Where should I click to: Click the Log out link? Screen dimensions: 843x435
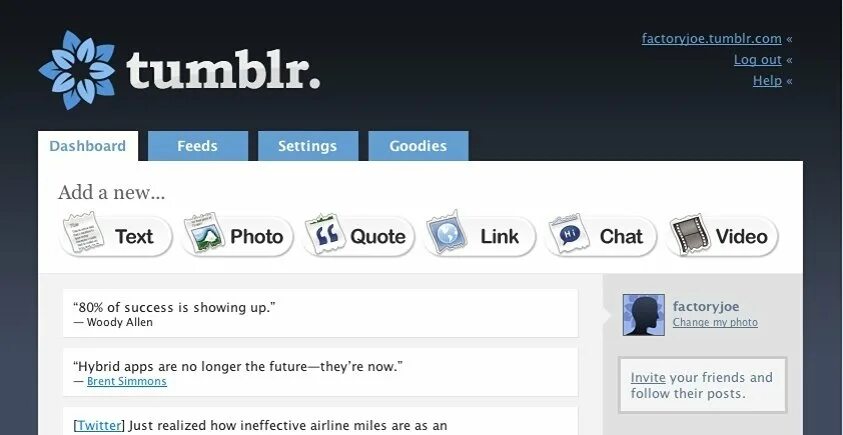click(x=758, y=60)
